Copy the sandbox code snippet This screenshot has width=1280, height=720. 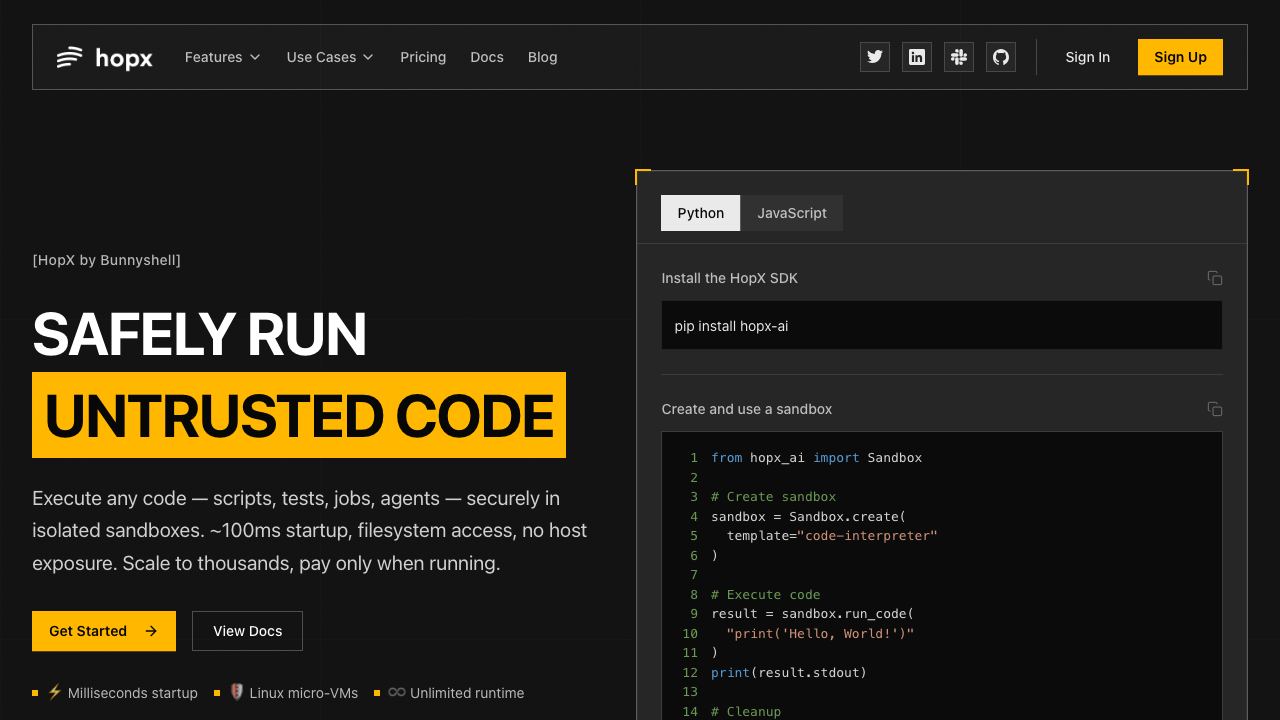[x=1215, y=409]
